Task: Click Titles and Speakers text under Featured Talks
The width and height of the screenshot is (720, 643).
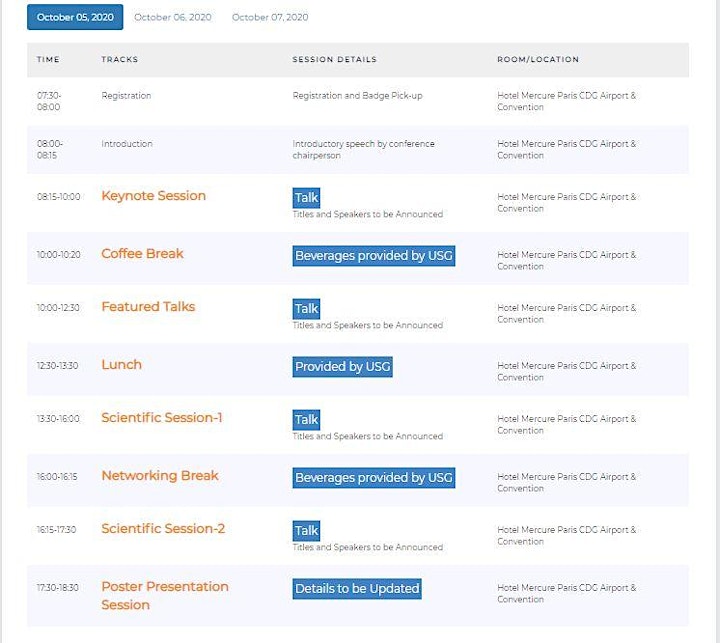Action: click(368, 325)
